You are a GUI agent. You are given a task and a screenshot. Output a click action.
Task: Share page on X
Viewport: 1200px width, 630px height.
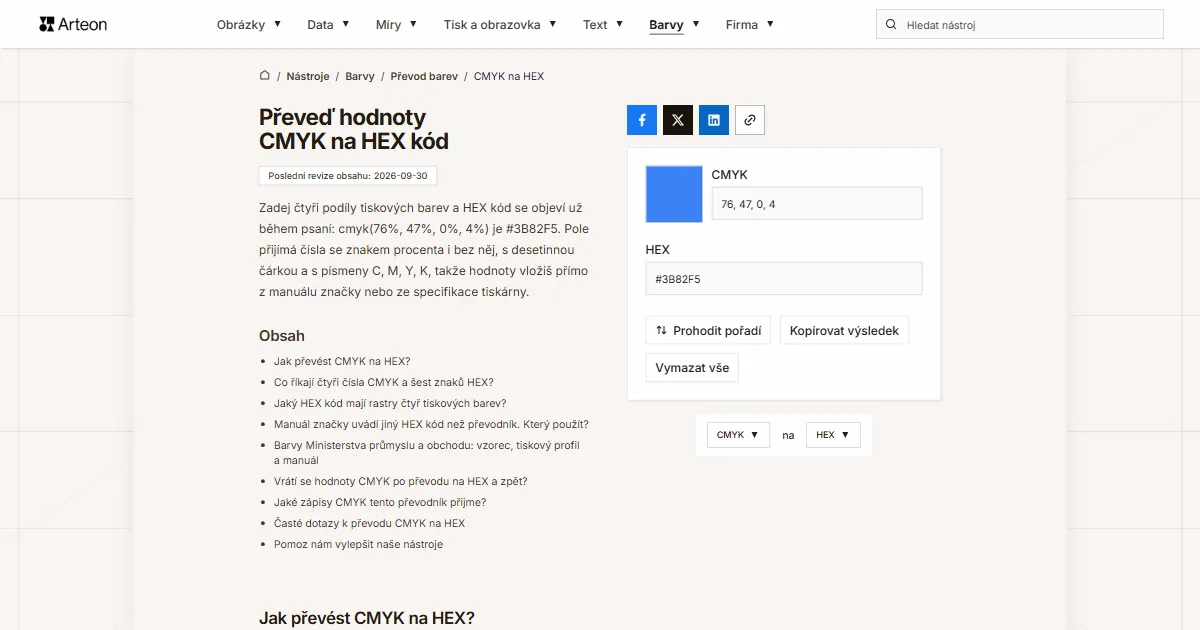tap(678, 120)
